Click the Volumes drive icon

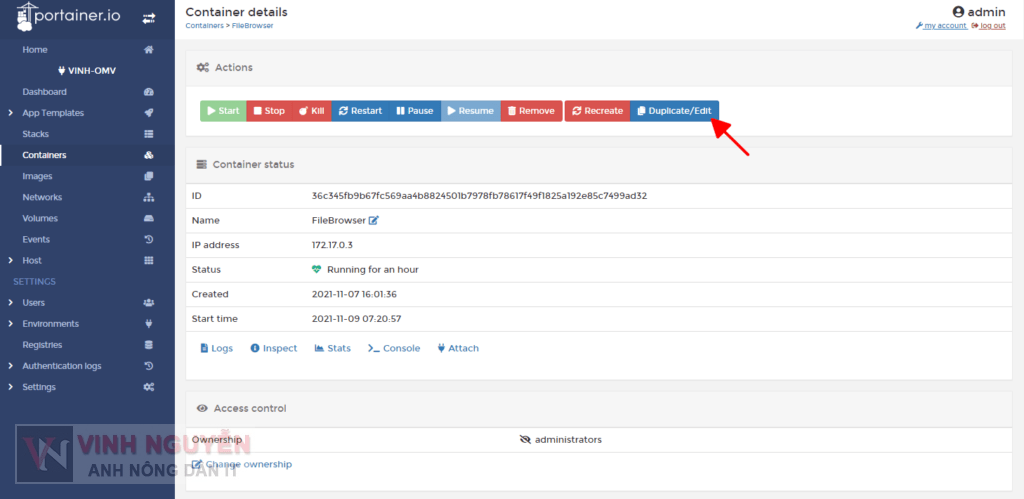(x=149, y=218)
